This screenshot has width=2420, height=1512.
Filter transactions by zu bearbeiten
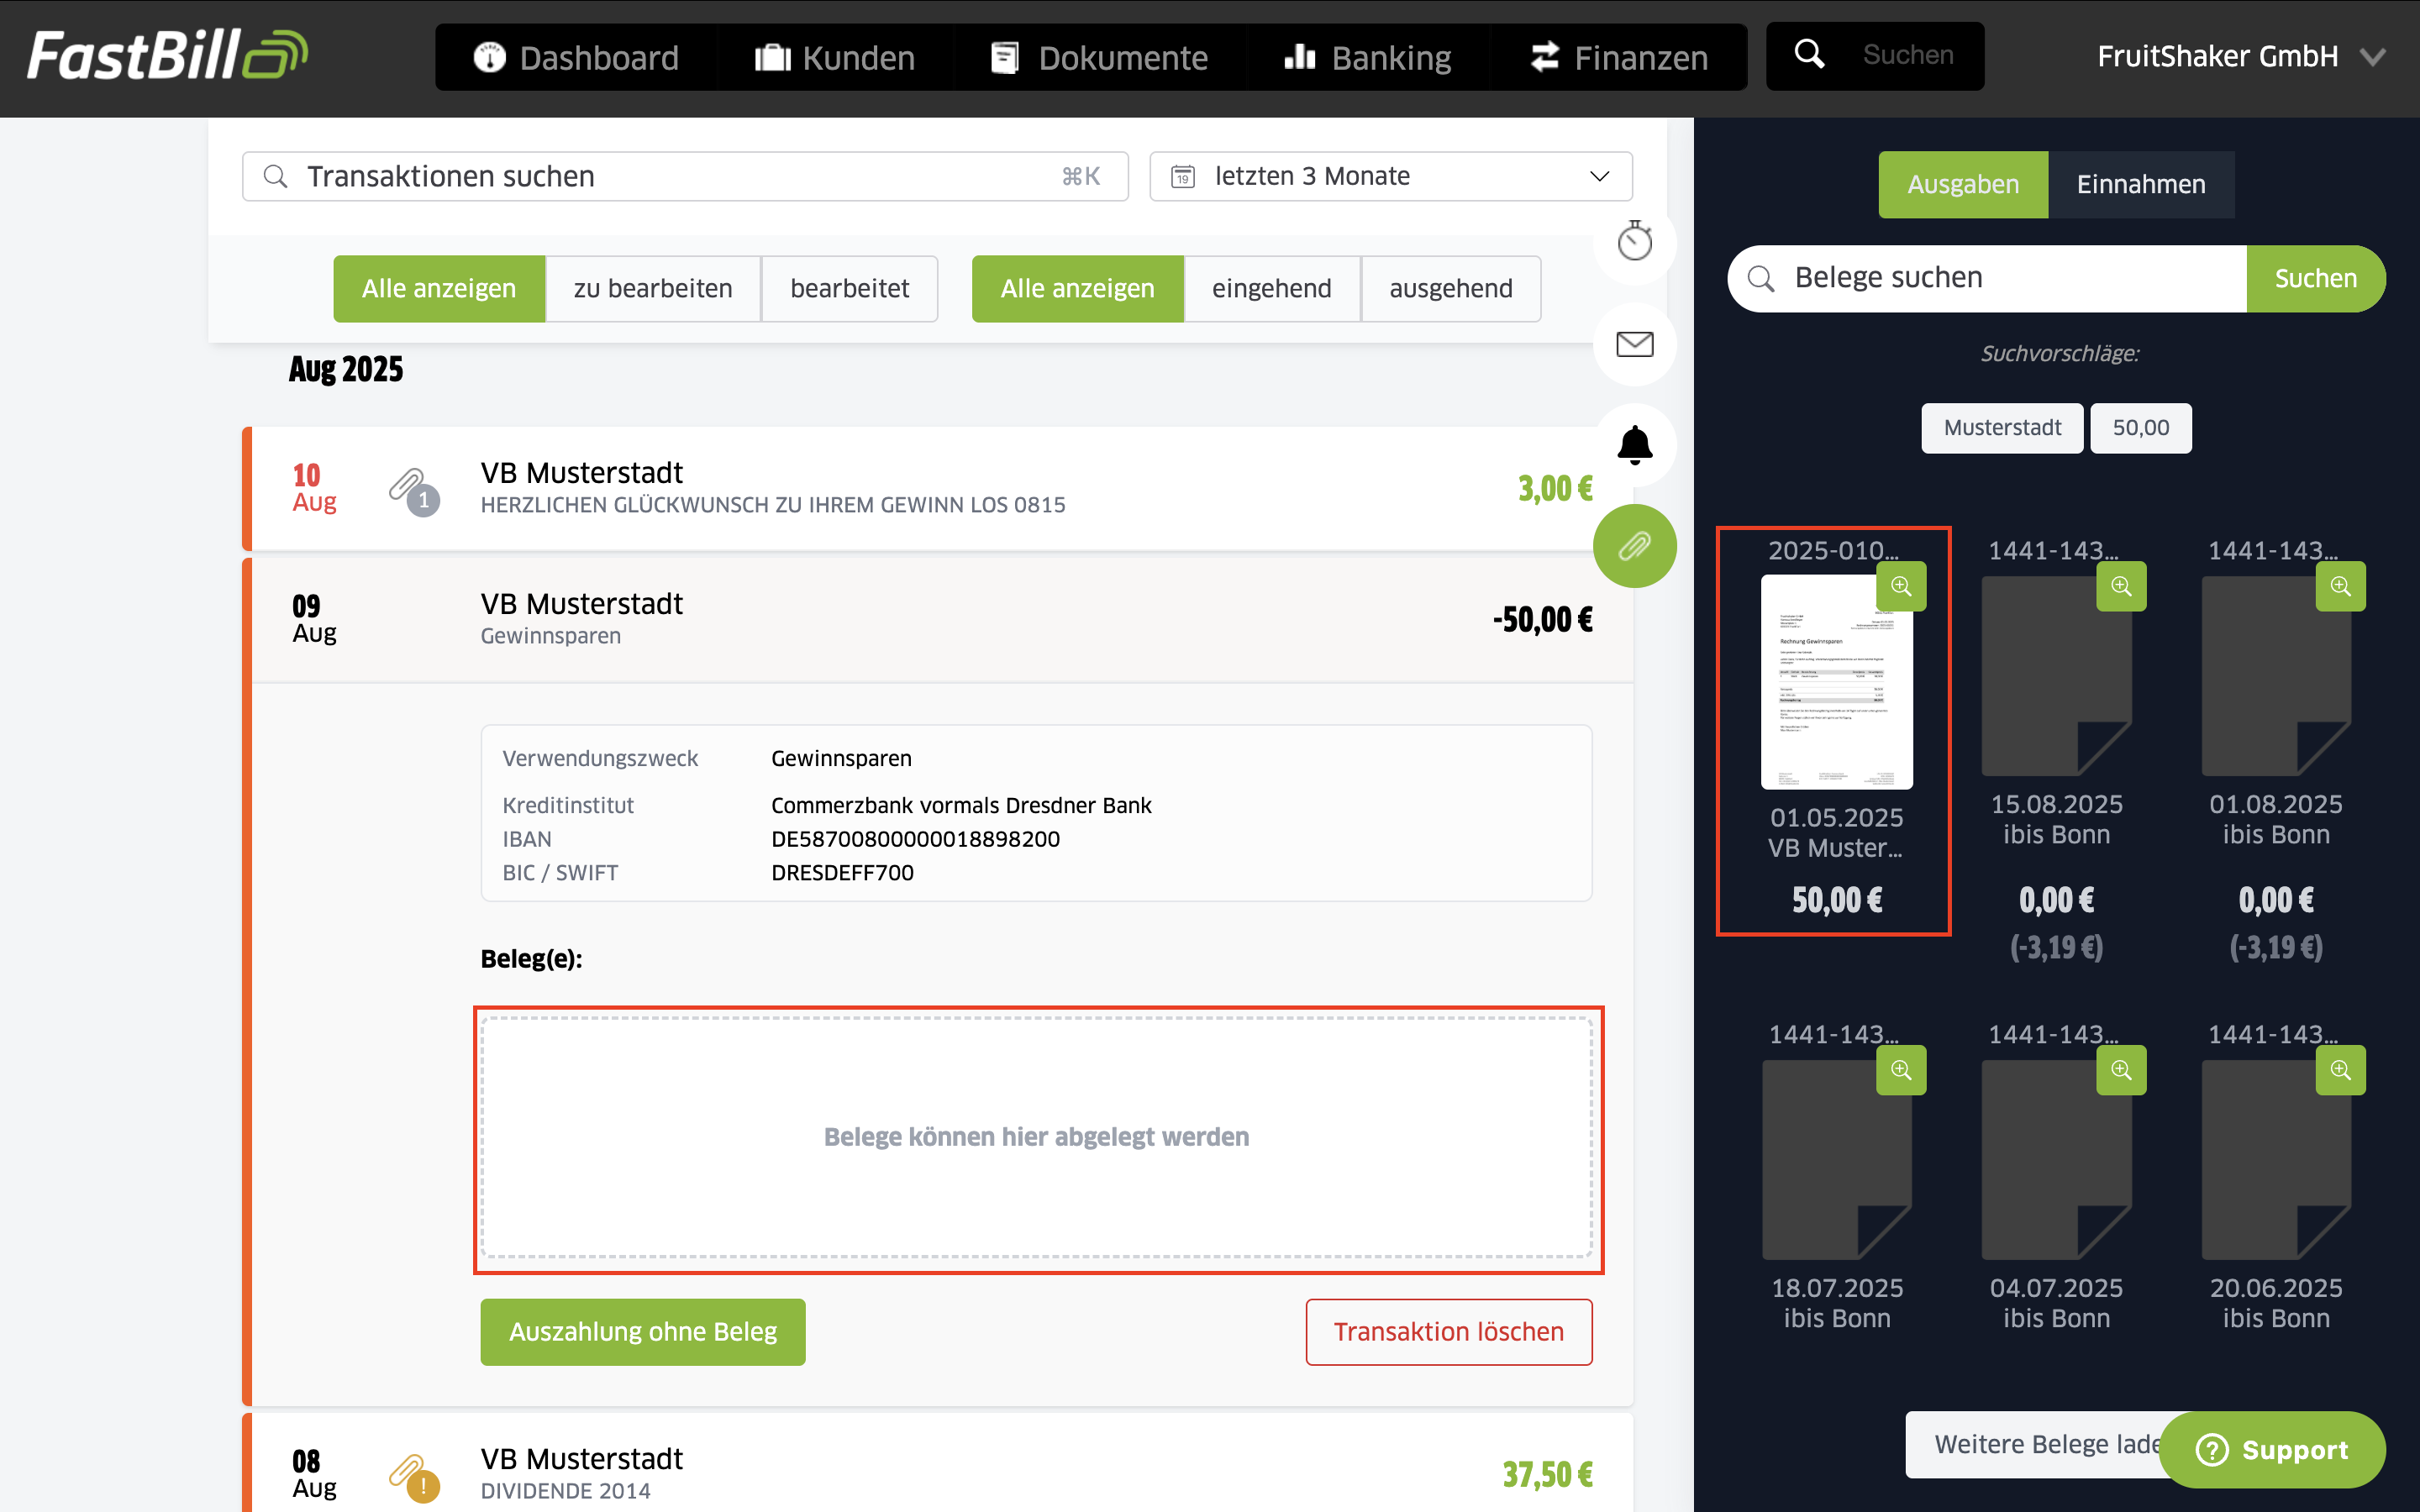click(653, 288)
